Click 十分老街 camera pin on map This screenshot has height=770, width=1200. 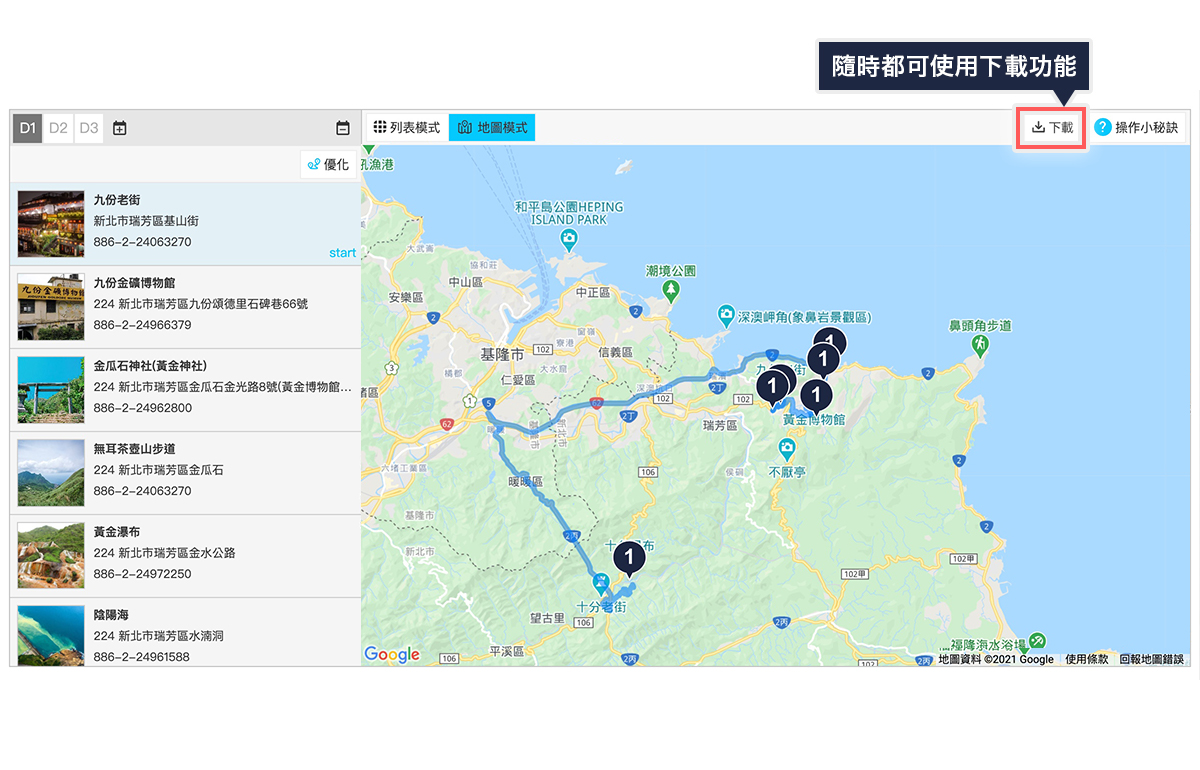coord(602,583)
